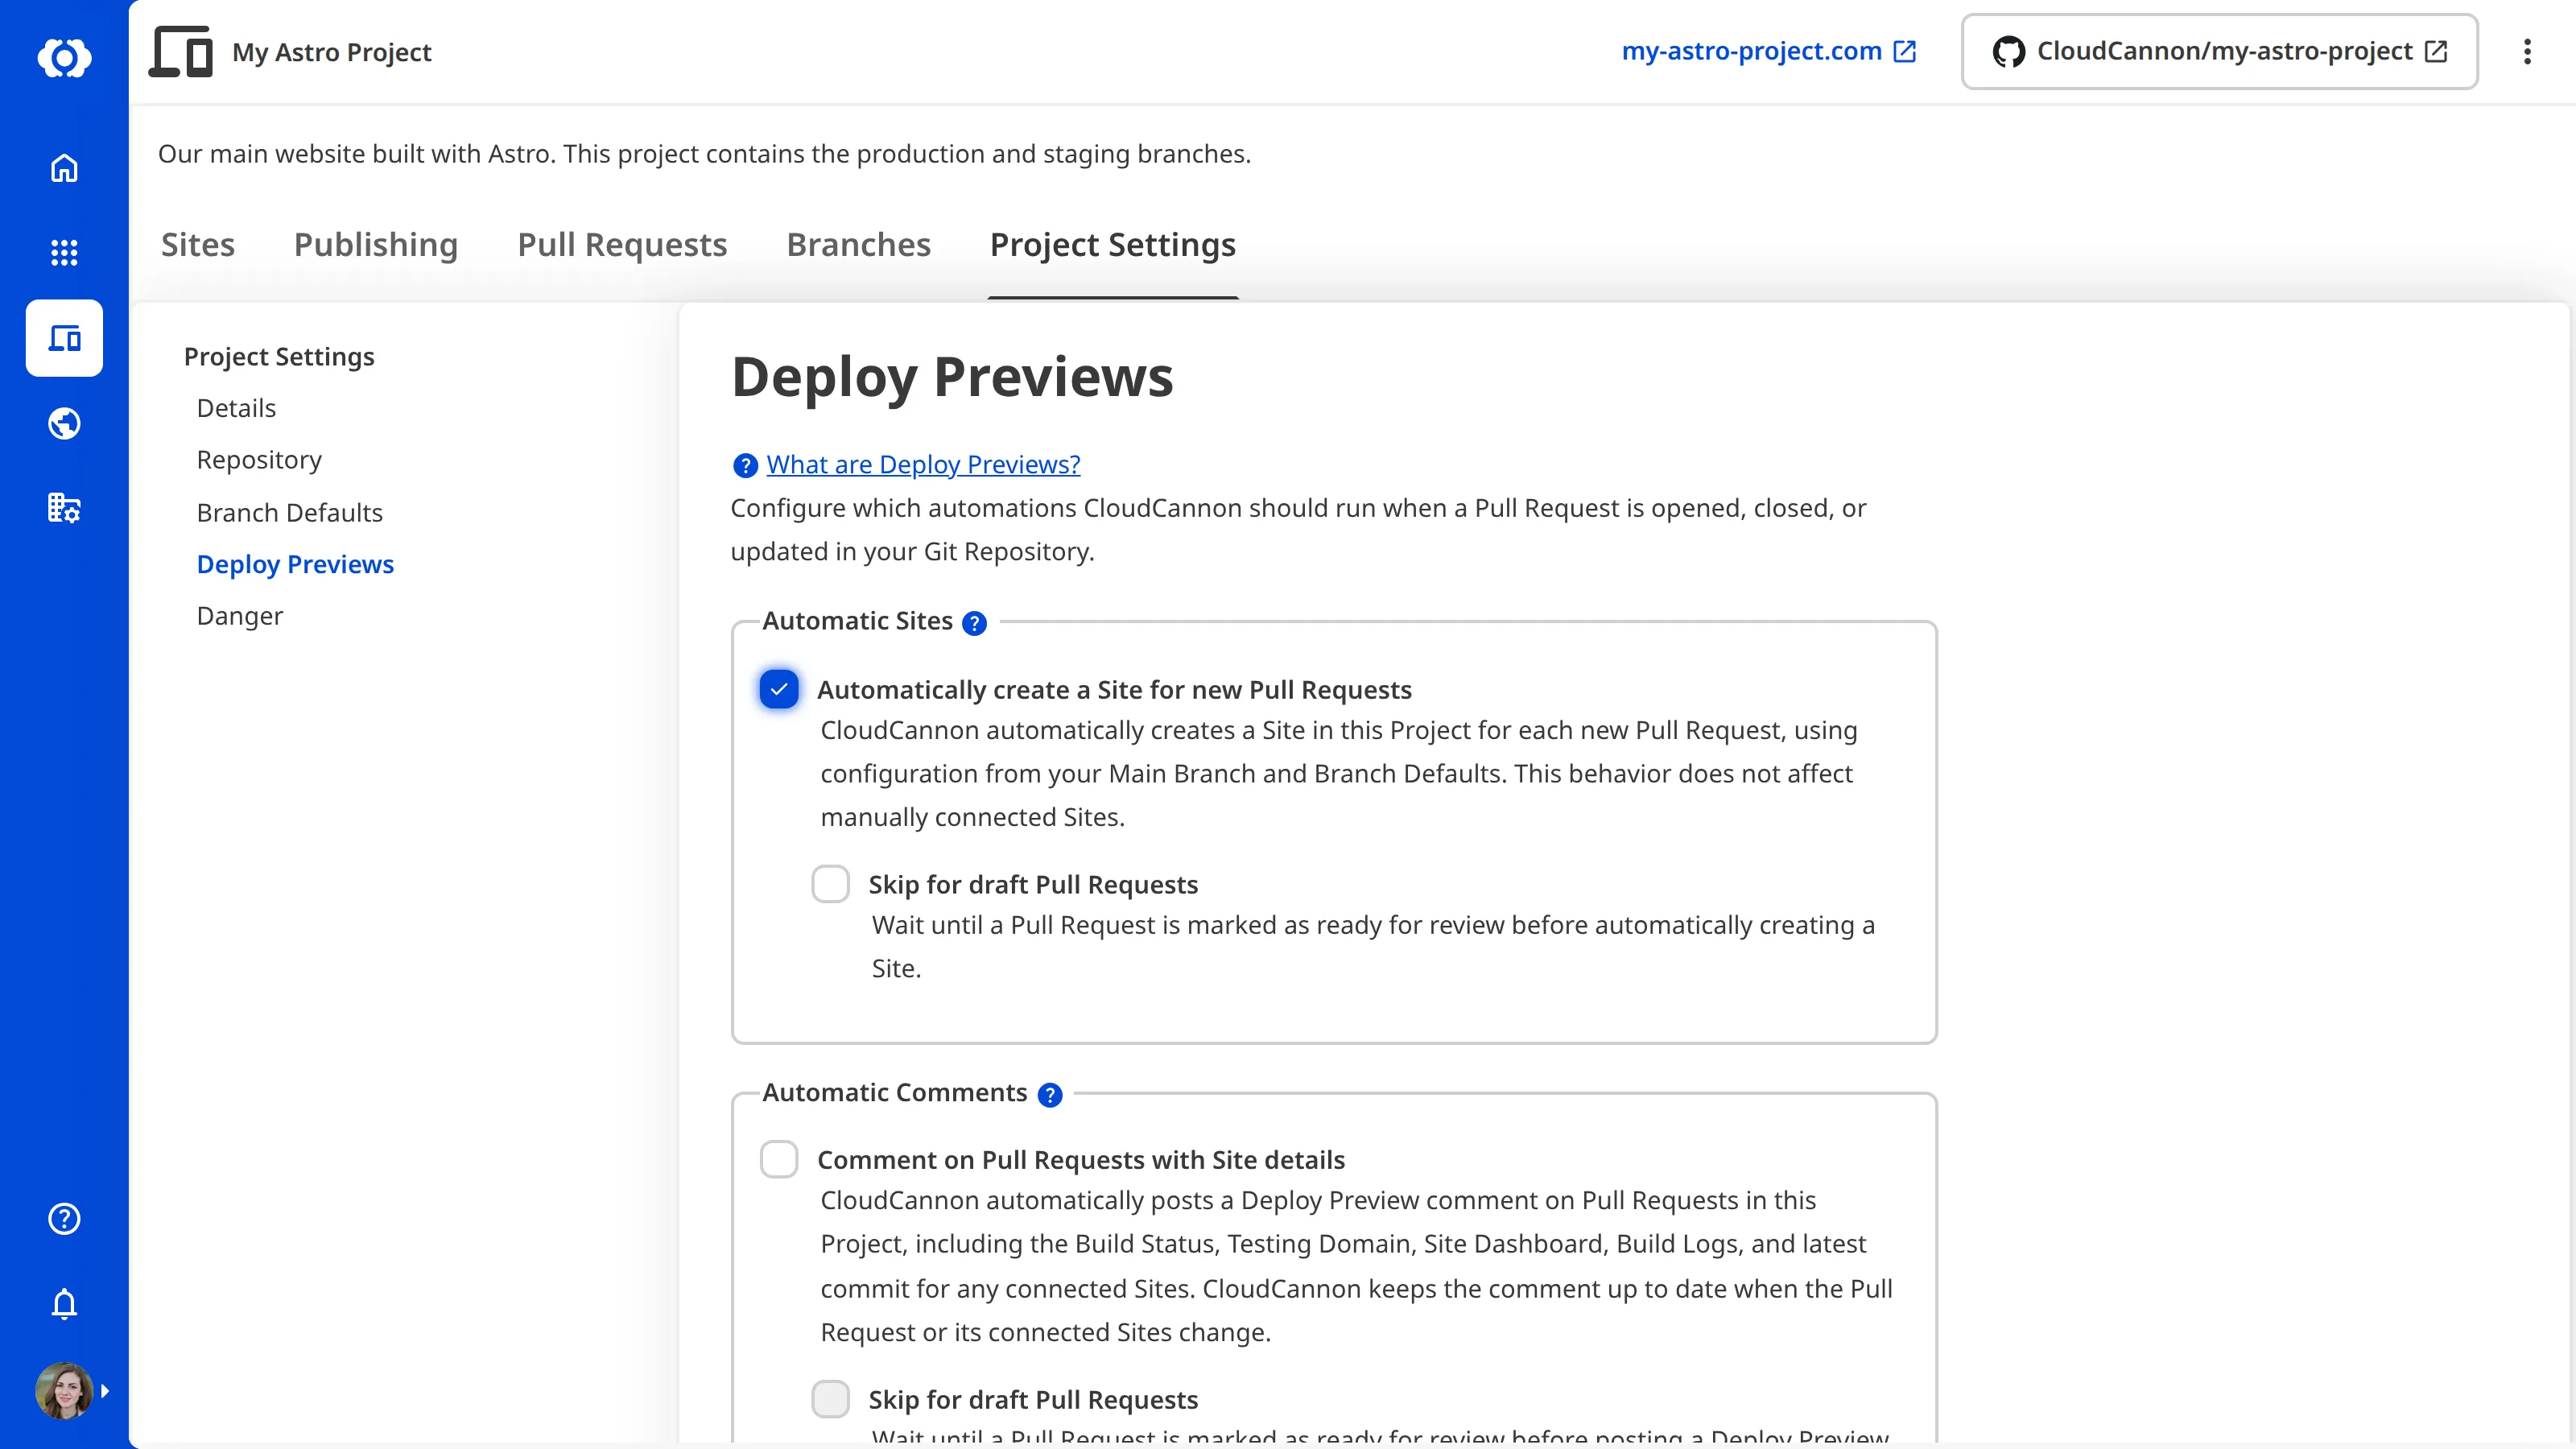Click the CloudCannon logo icon
The height and width of the screenshot is (1449, 2576).
click(x=64, y=57)
